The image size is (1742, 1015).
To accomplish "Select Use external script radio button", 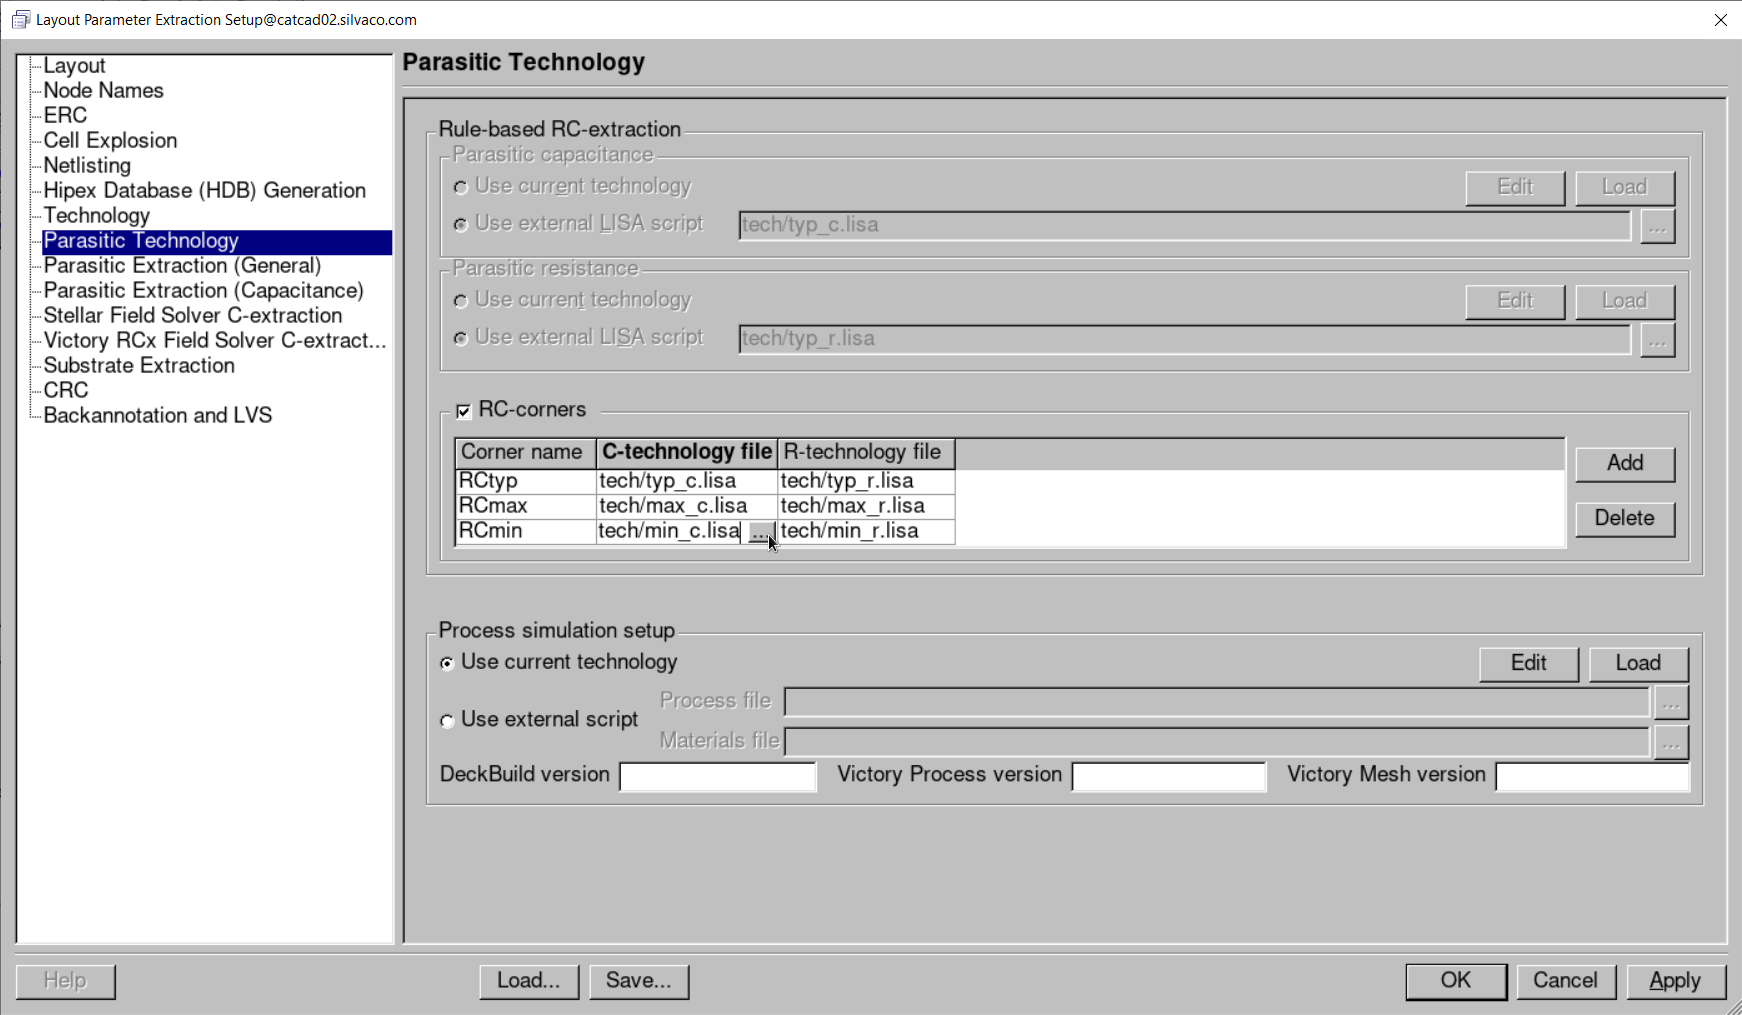I will tap(448, 721).
